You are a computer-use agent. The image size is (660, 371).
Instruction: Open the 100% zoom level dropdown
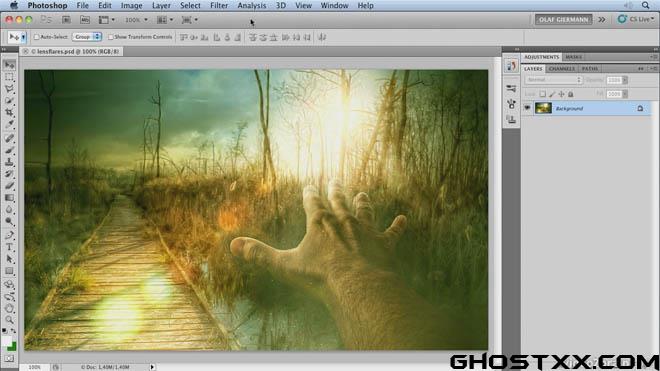click(136, 20)
